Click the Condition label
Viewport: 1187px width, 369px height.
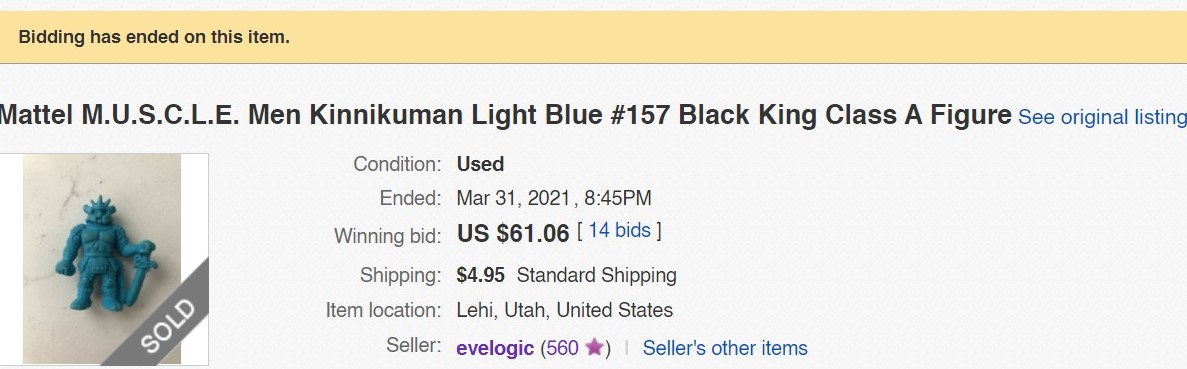click(397, 164)
